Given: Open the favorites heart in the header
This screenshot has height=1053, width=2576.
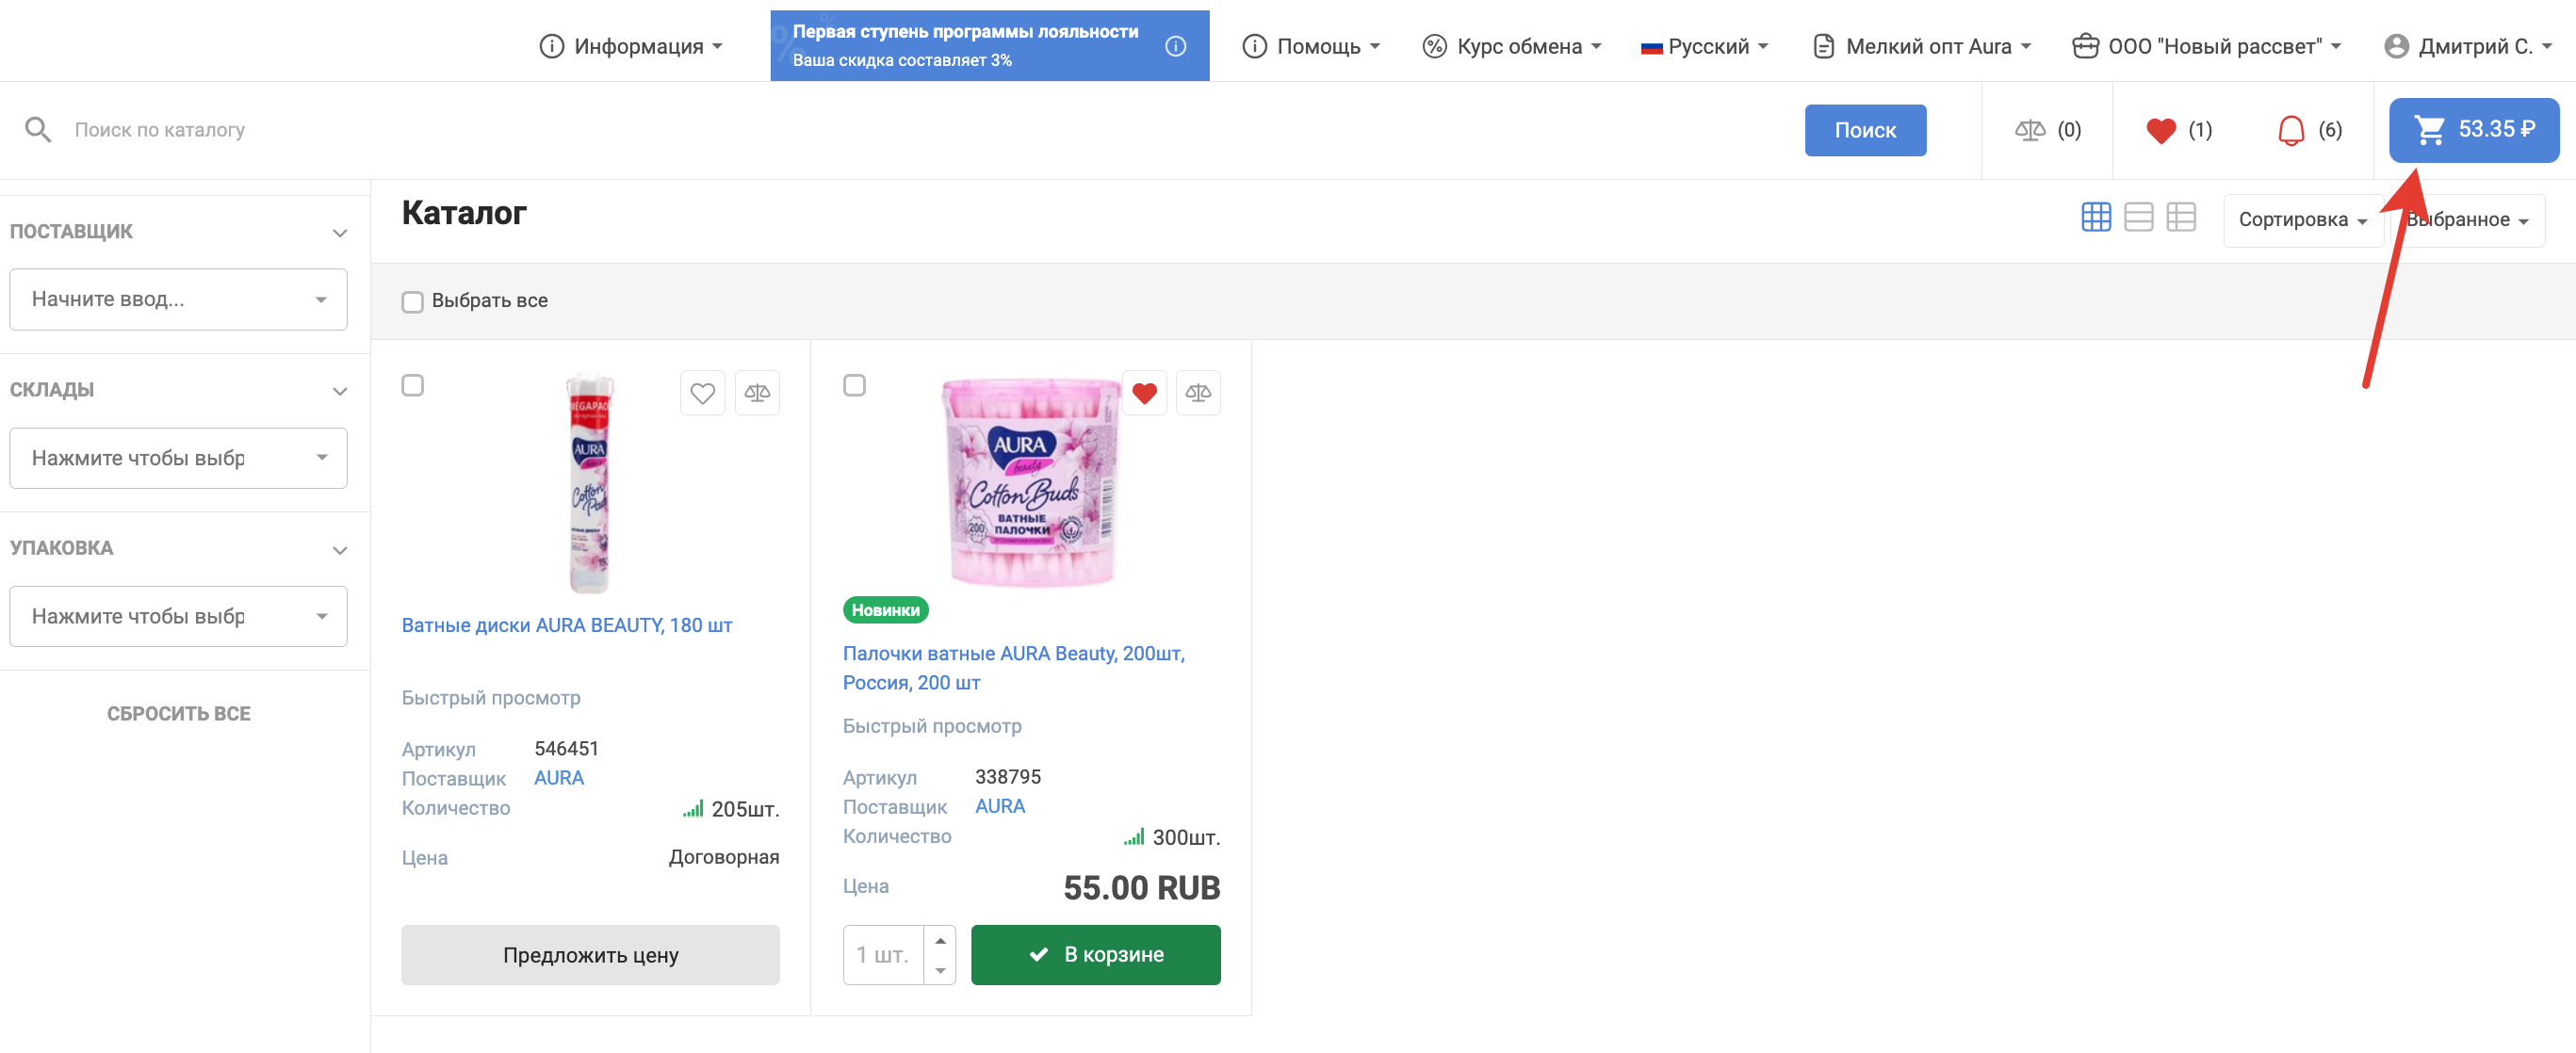Looking at the screenshot, I should 2161,130.
